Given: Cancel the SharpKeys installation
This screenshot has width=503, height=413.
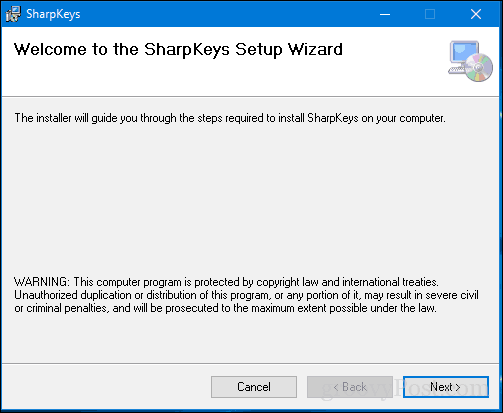Looking at the screenshot, I should (x=254, y=387).
